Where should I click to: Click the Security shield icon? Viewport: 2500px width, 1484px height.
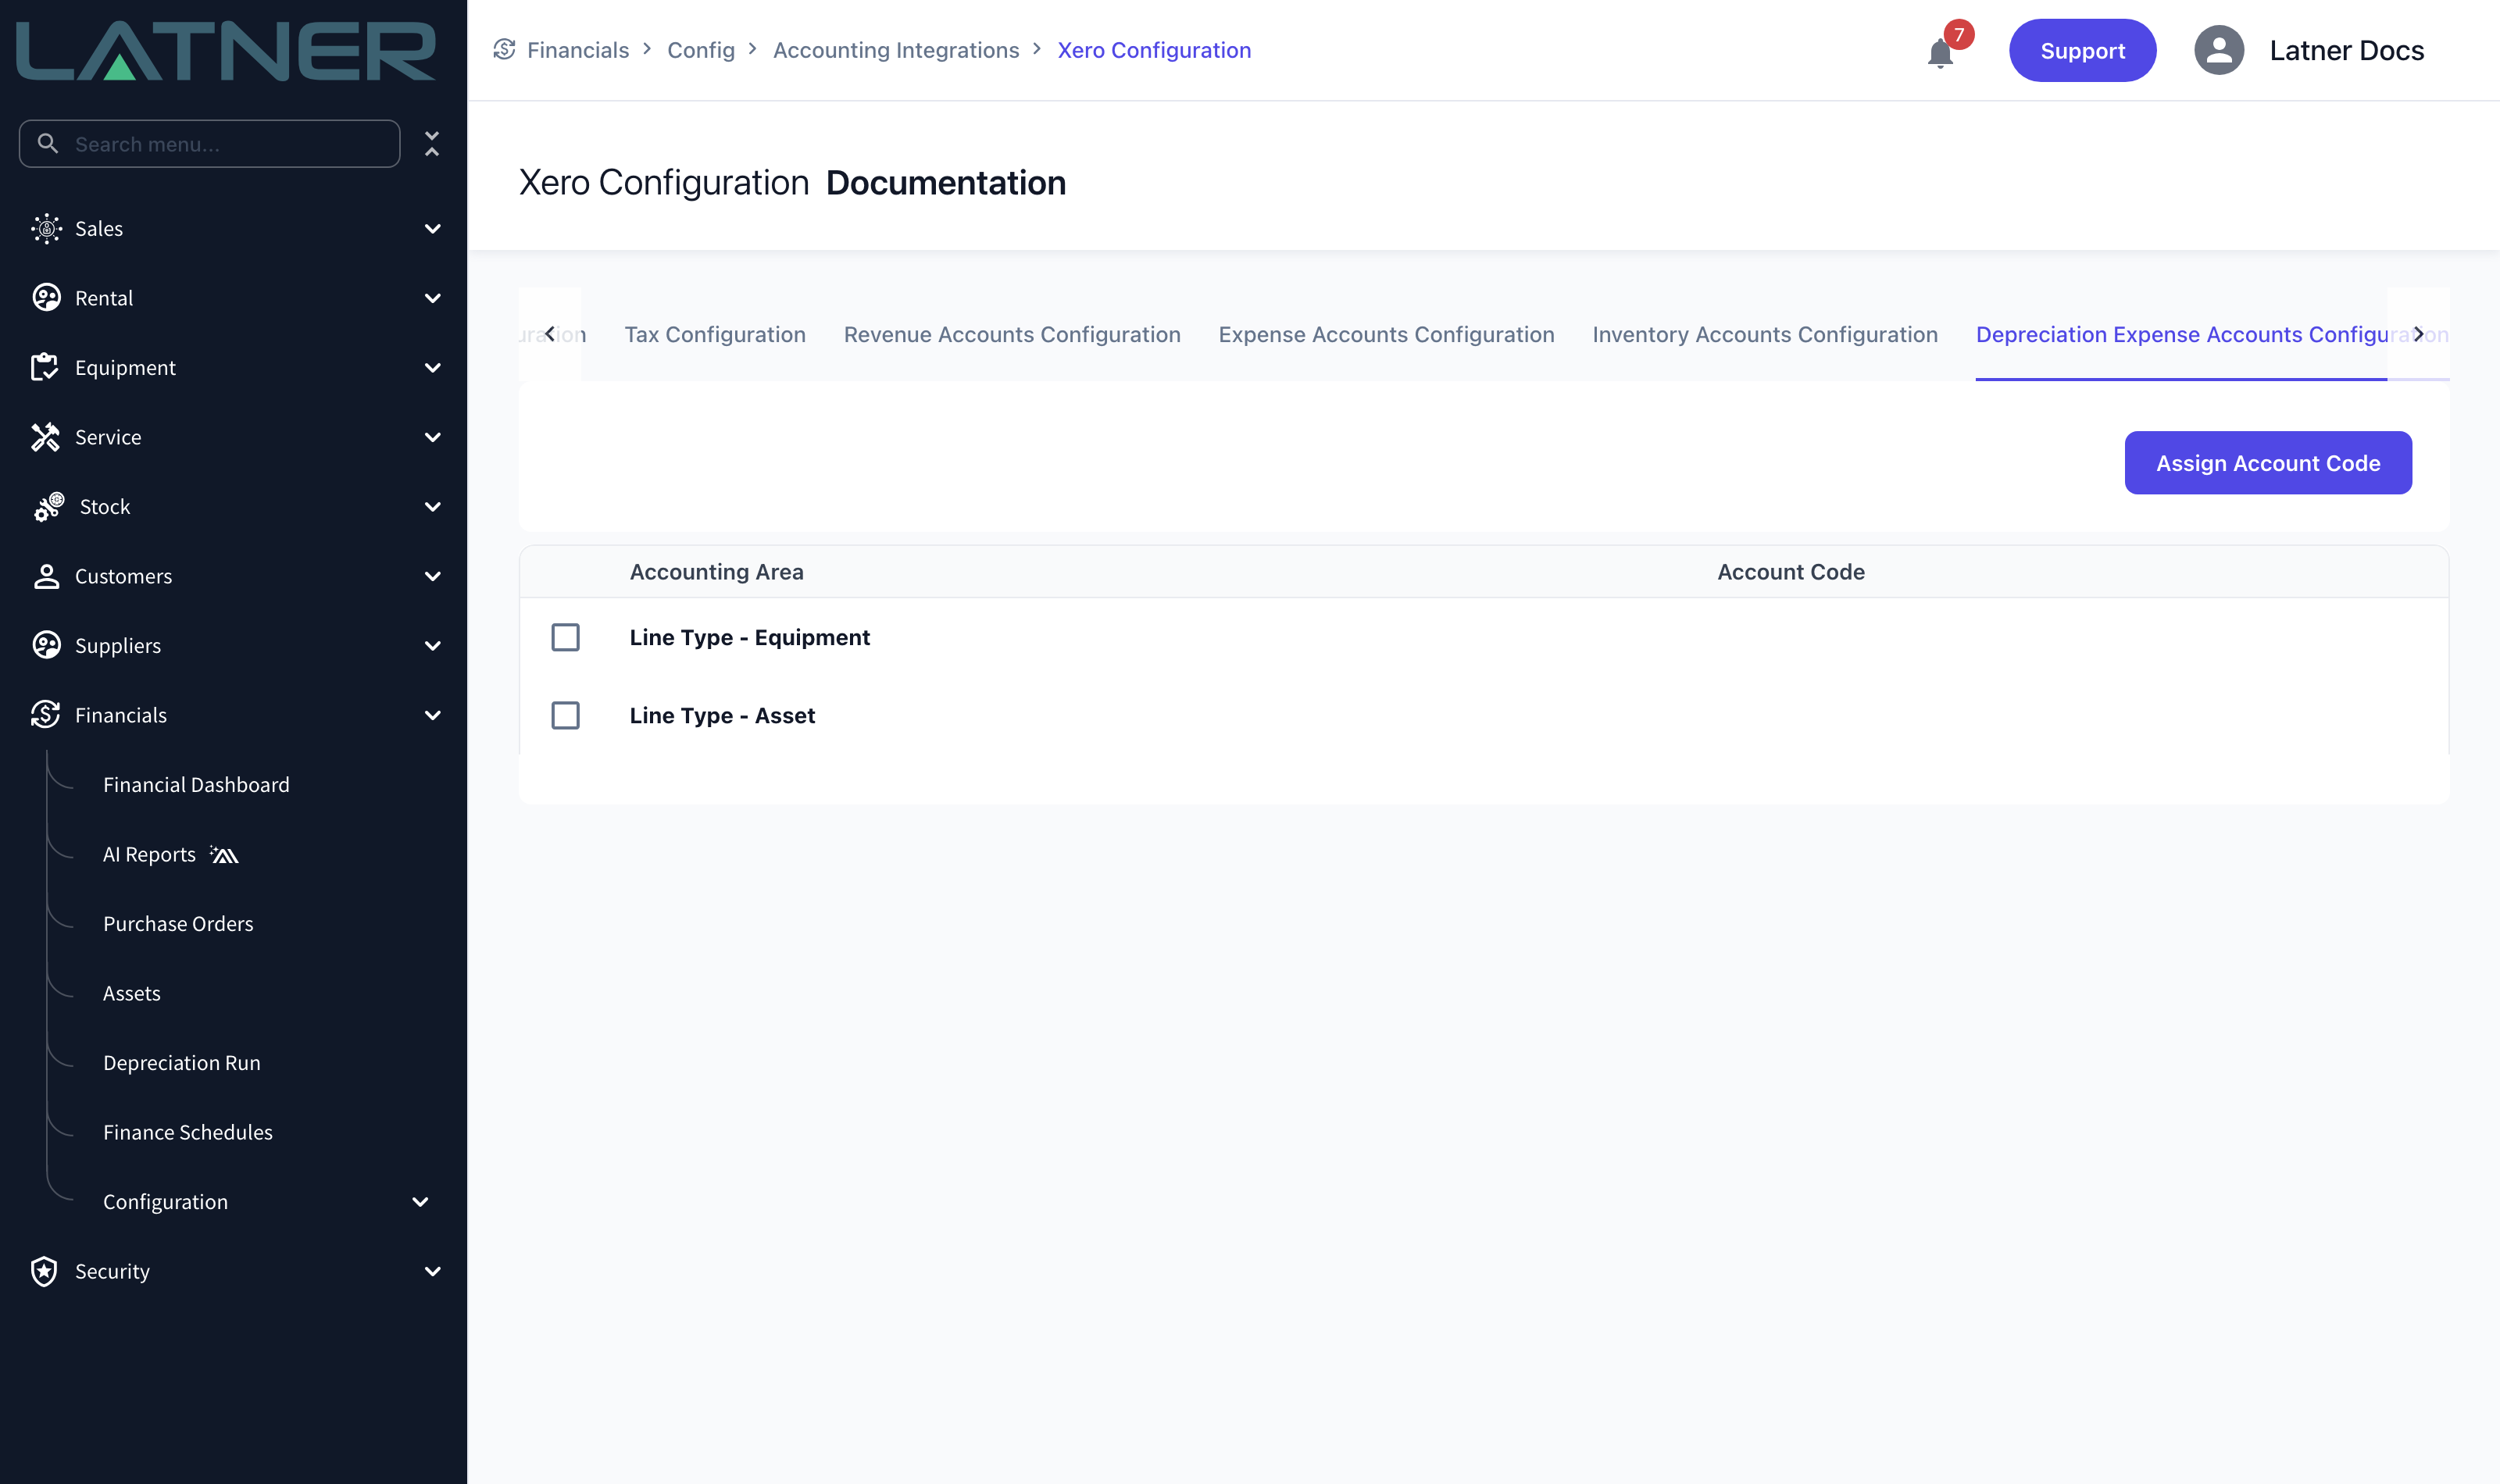[44, 1271]
